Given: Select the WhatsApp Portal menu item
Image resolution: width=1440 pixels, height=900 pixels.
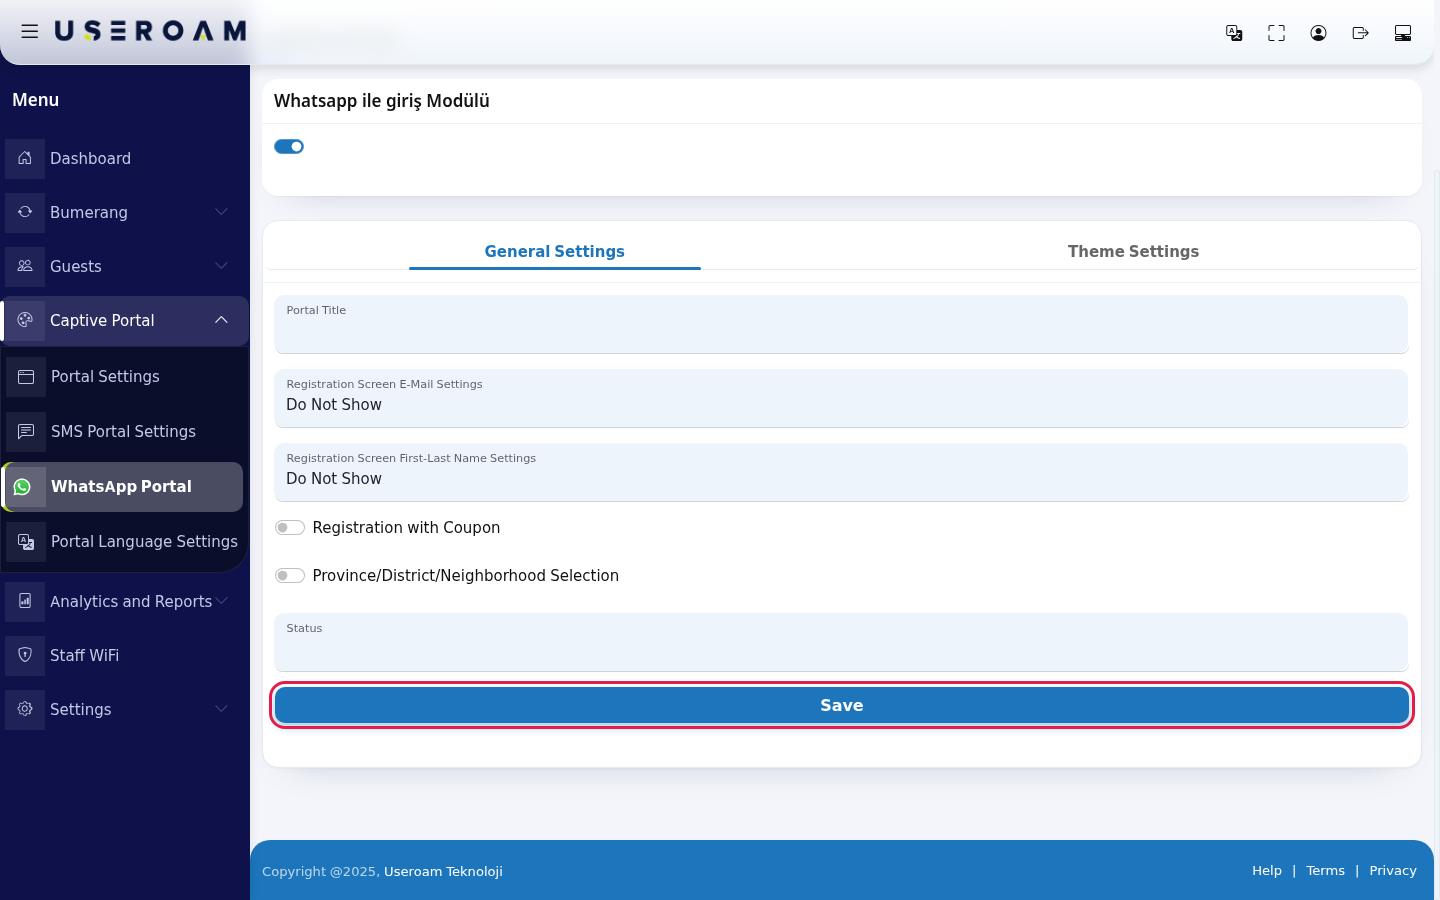Looking at the screenshot, I should (x=123, y=487).
